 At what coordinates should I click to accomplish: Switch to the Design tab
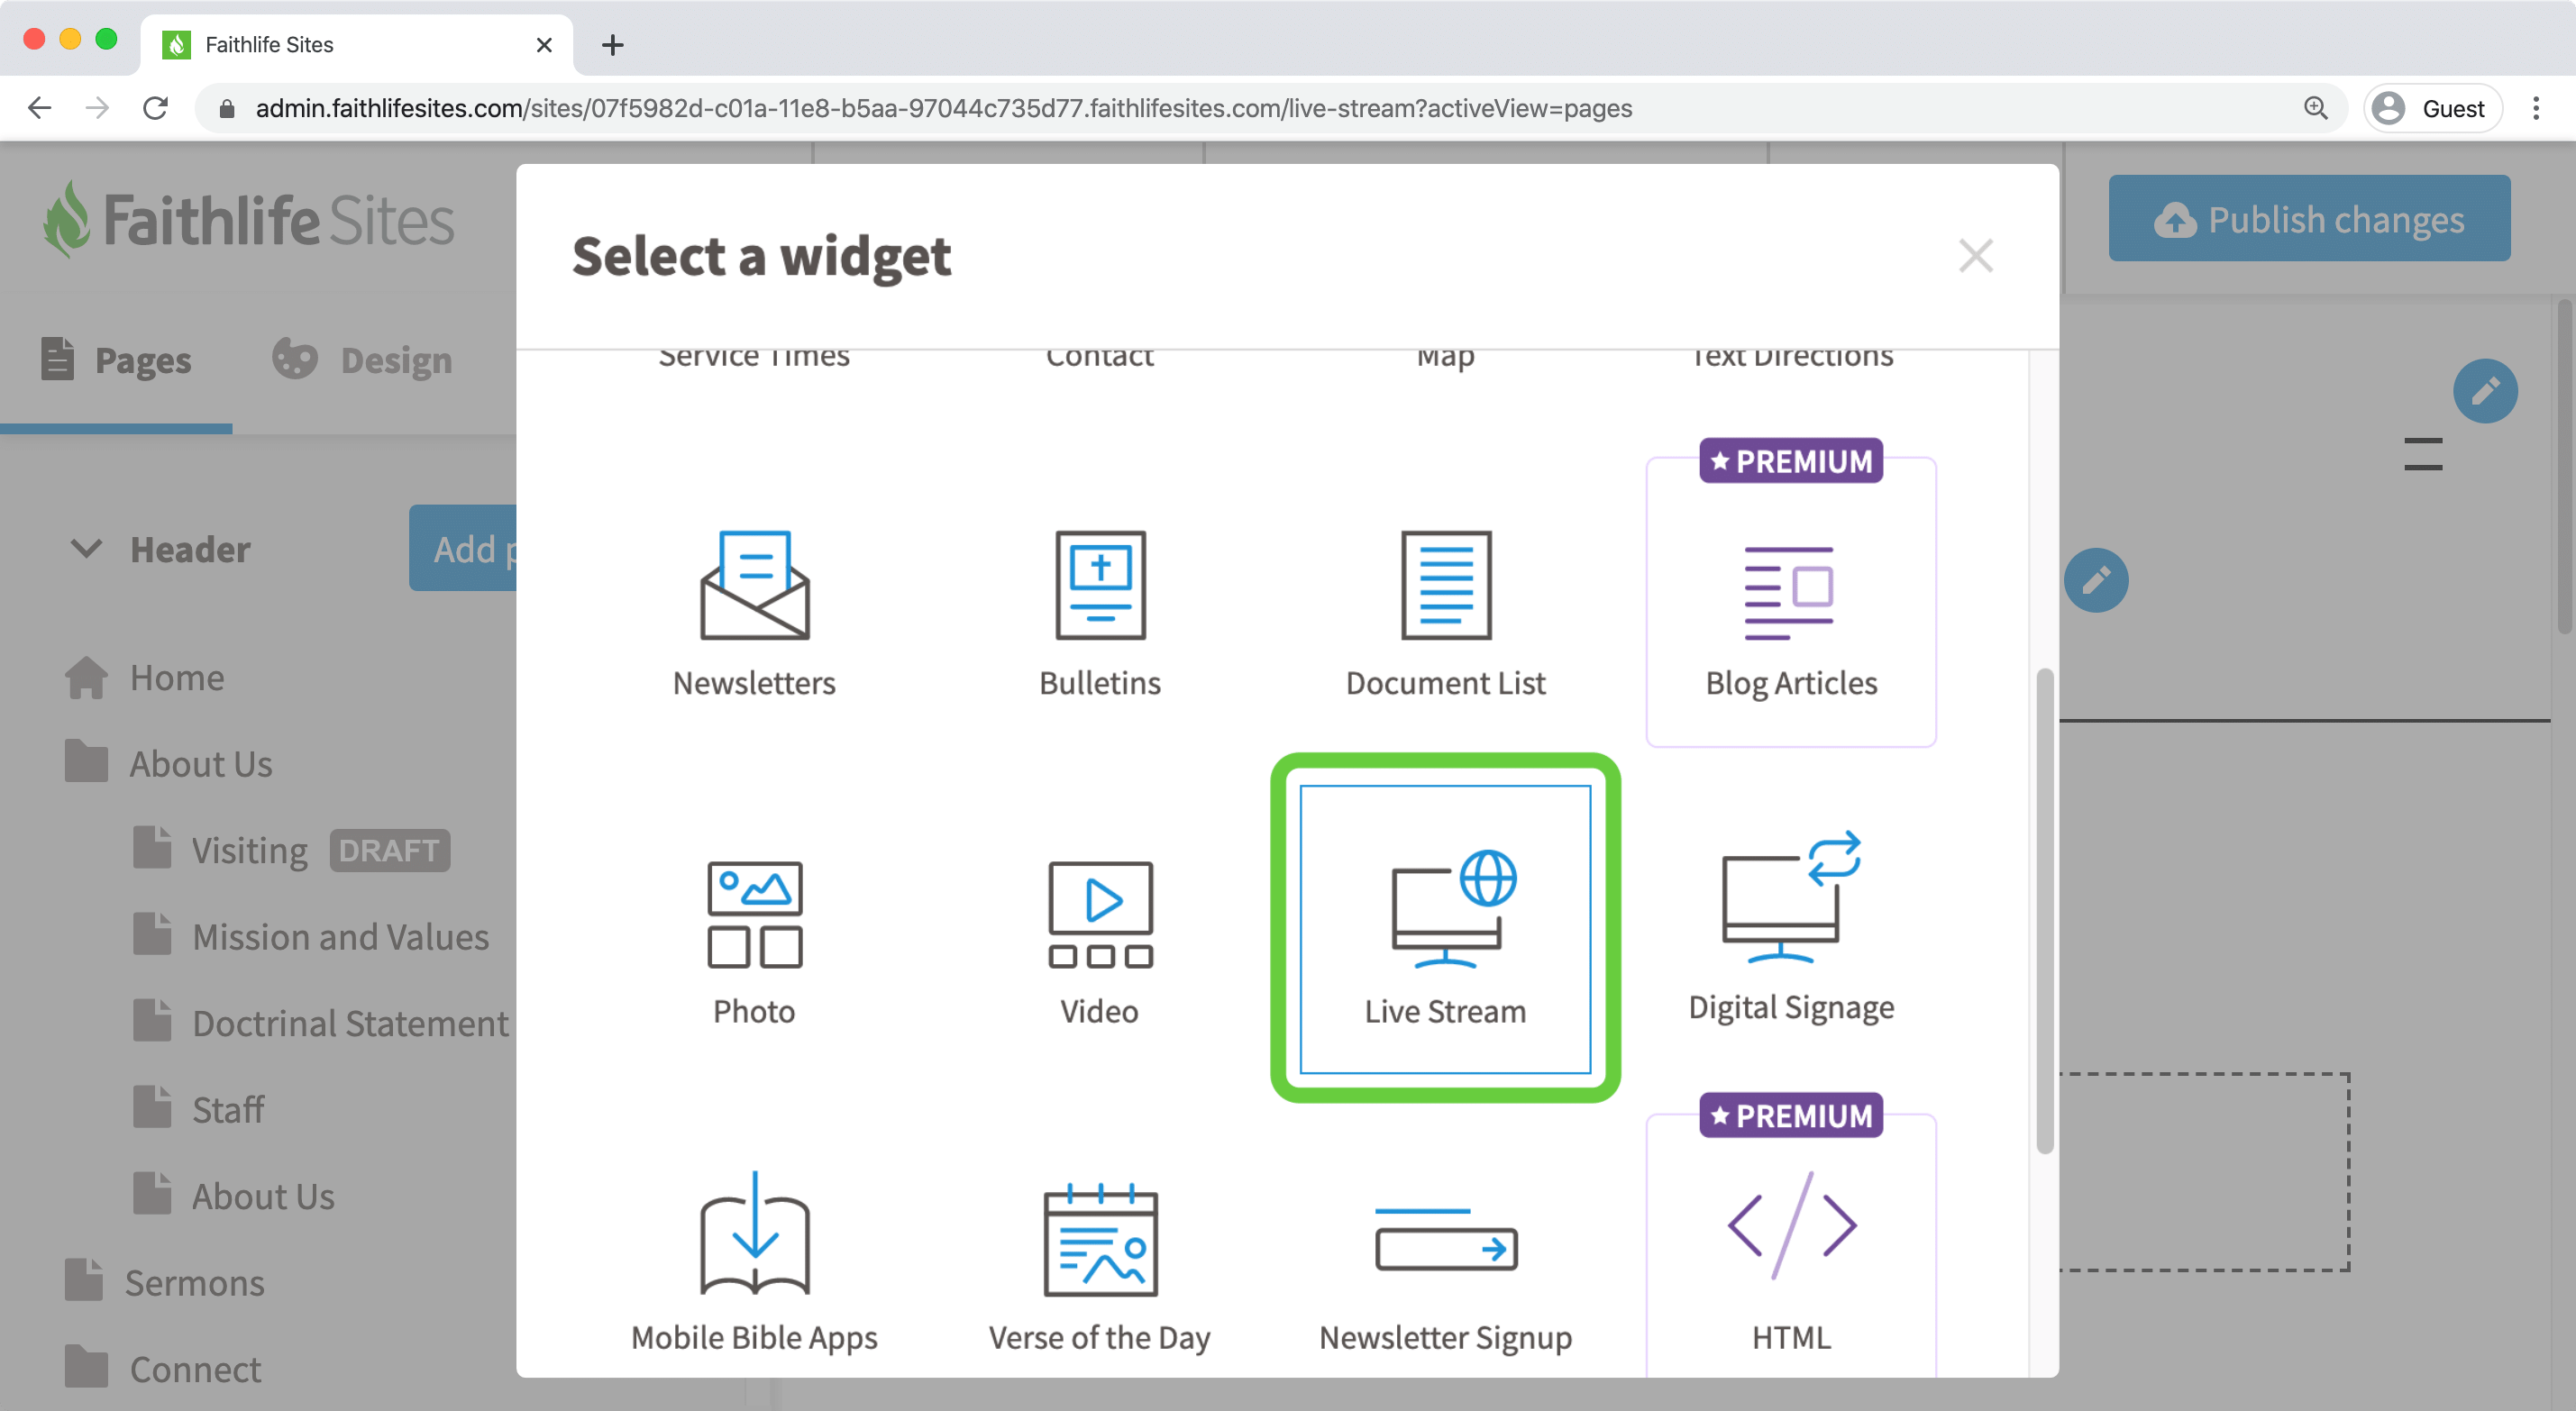coord(362,360)
